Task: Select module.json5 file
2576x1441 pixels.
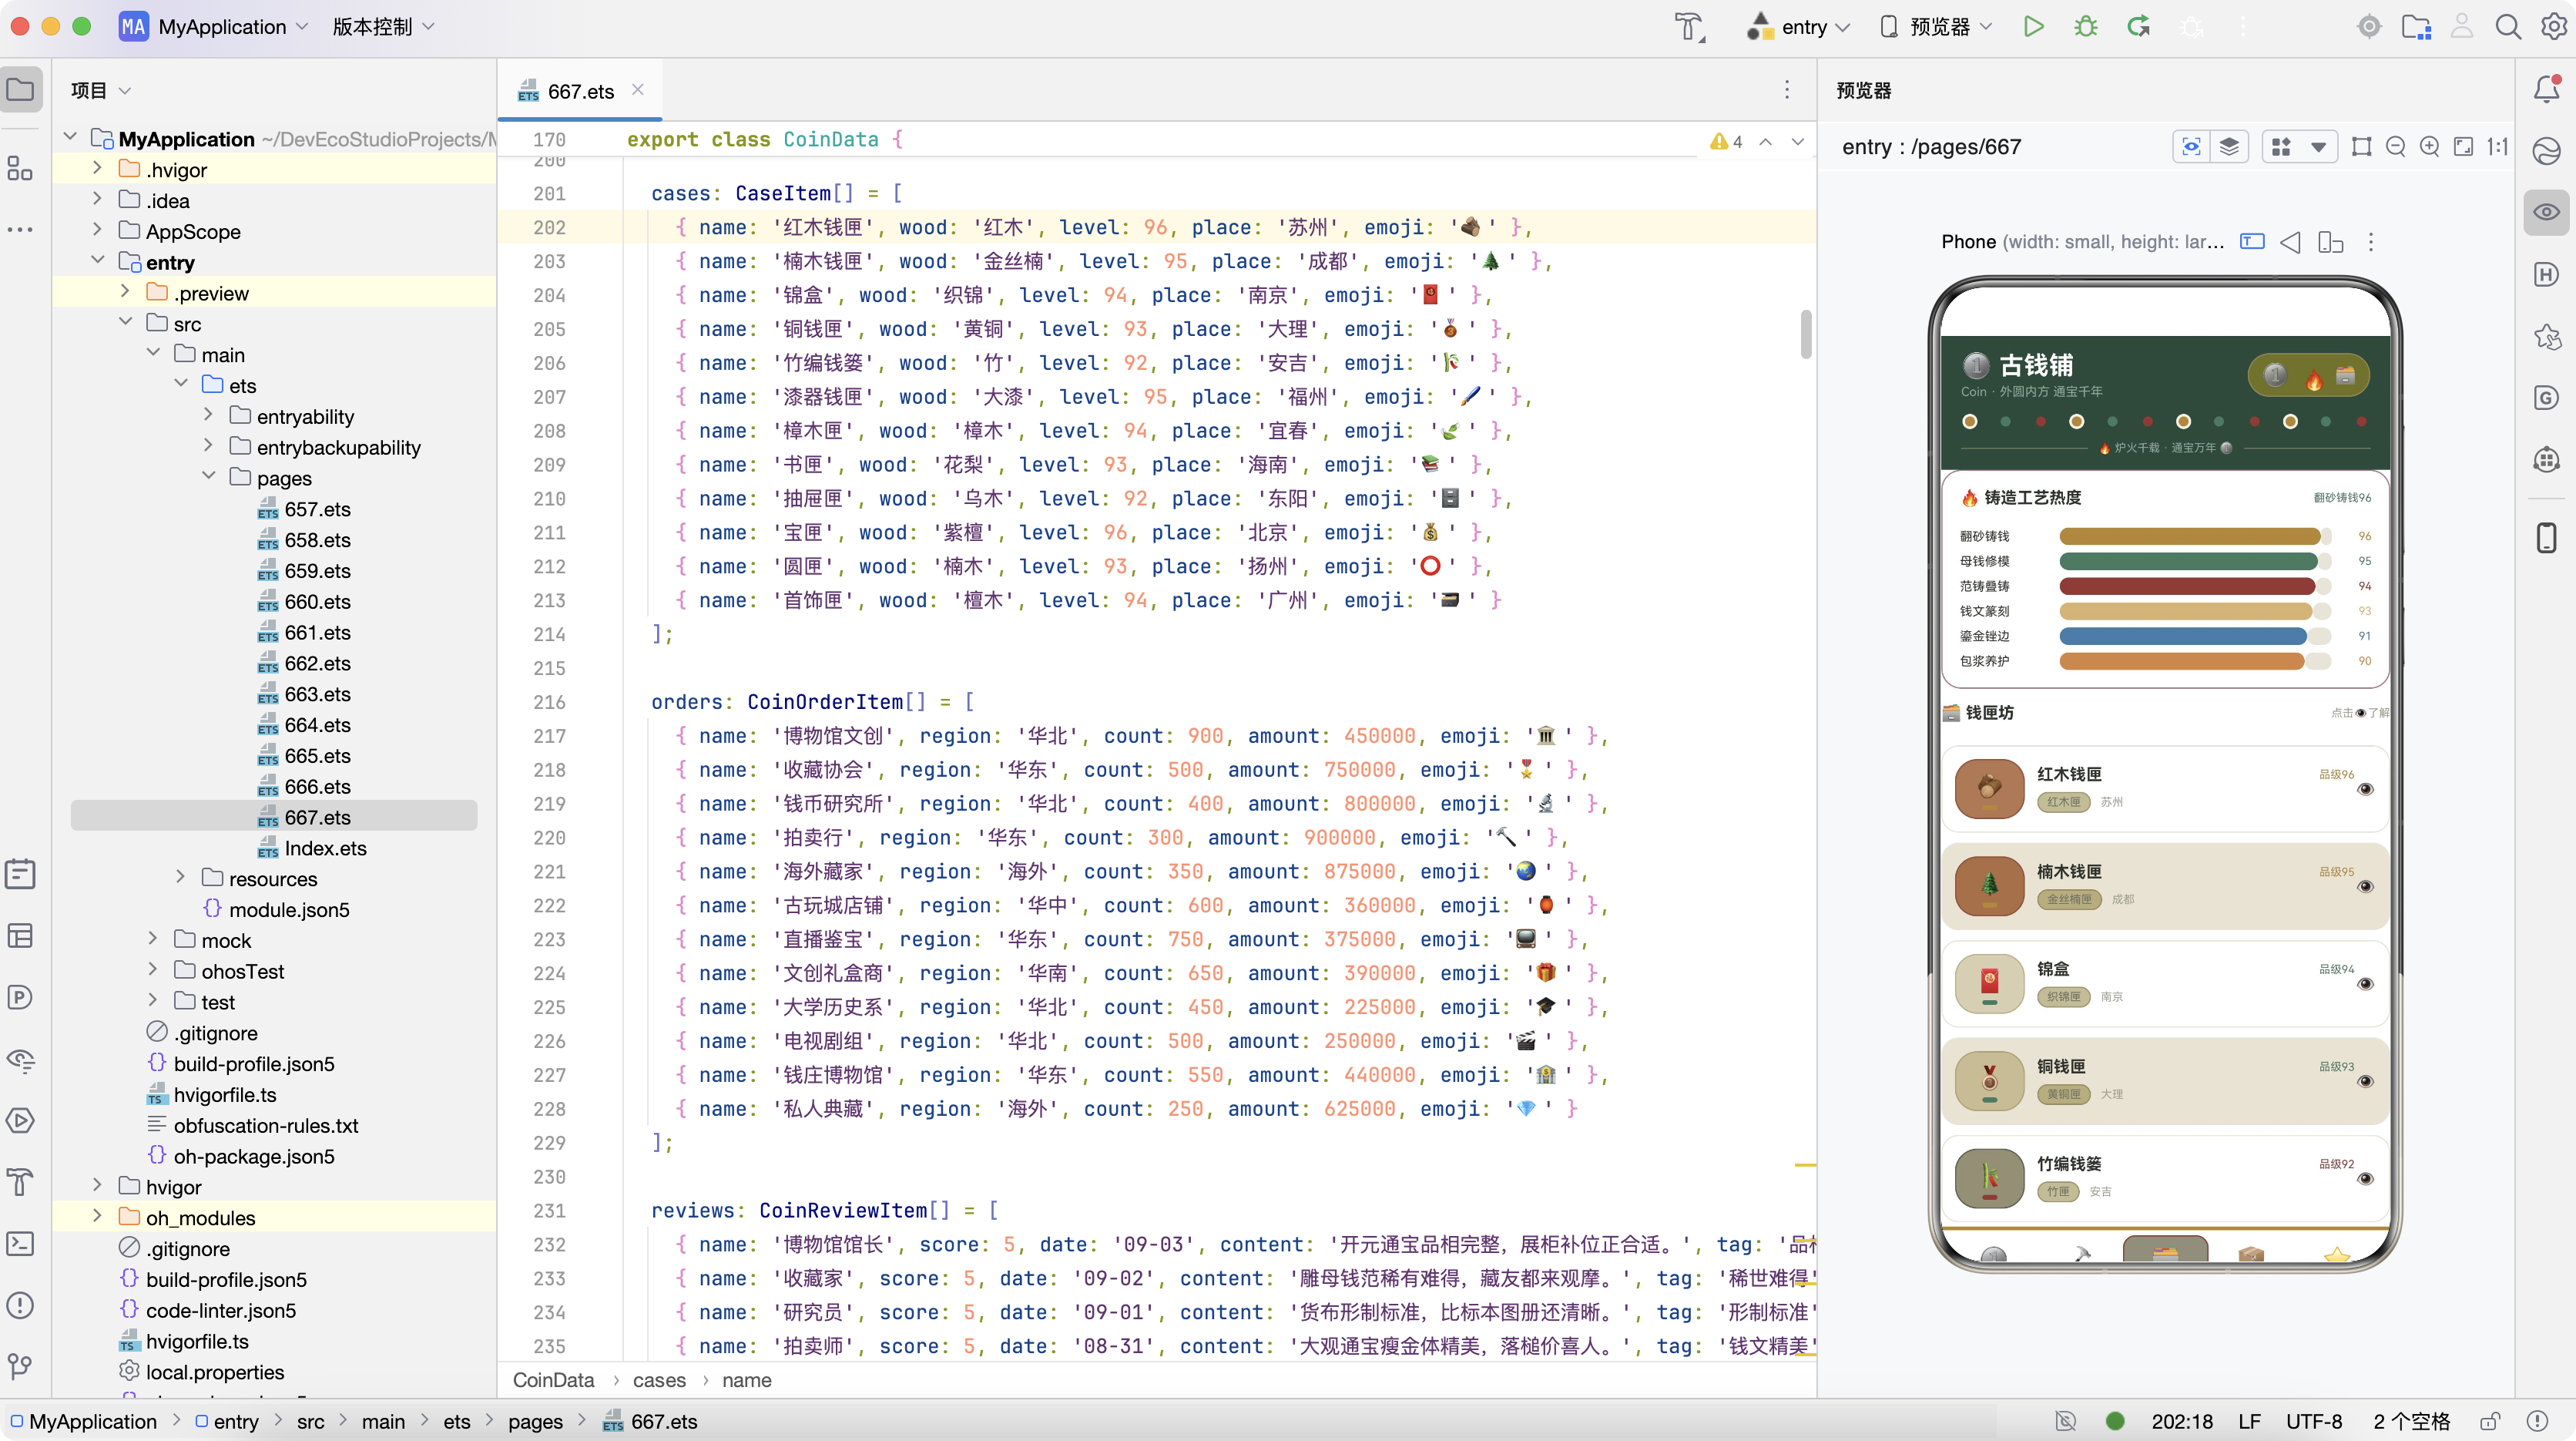Action: pyautogui.click(x=288, y=909)
